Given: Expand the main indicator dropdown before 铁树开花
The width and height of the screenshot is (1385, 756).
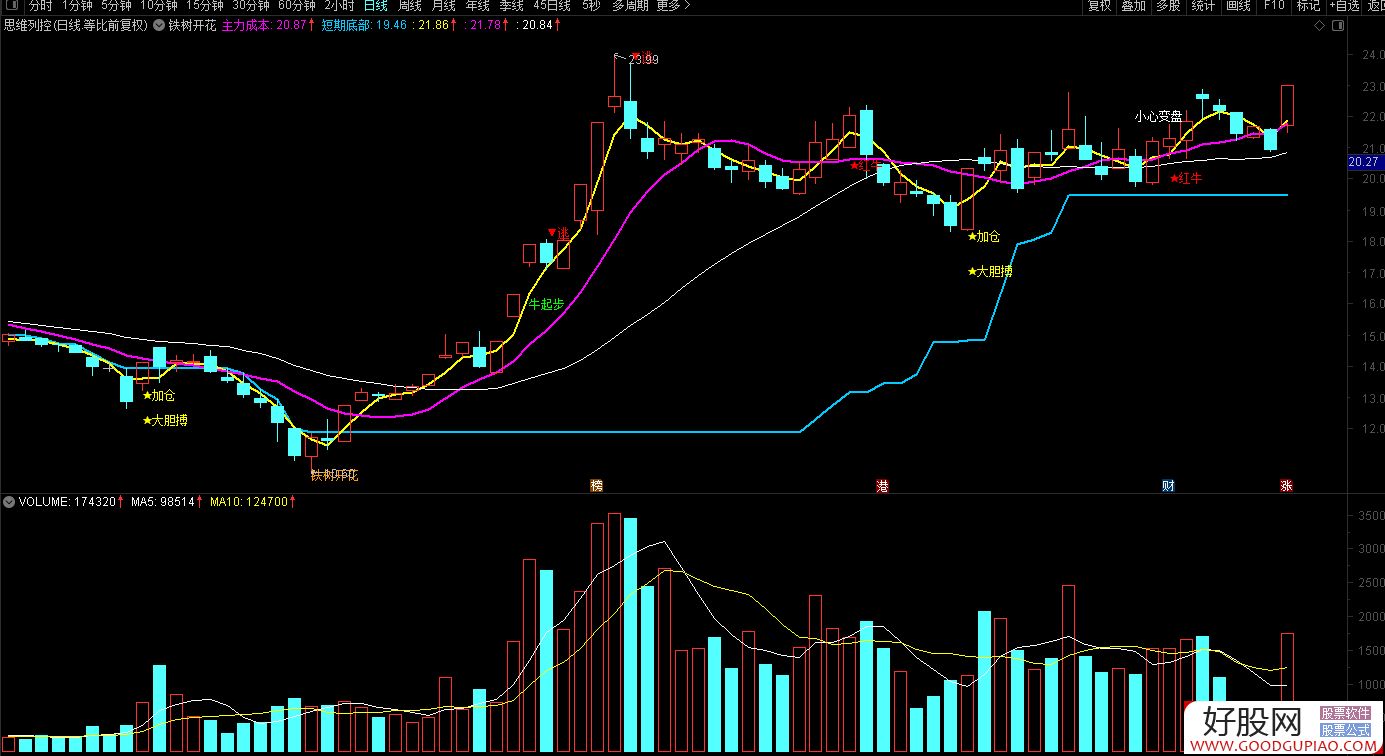Looking at the screenshot, I should pos(159,24).
